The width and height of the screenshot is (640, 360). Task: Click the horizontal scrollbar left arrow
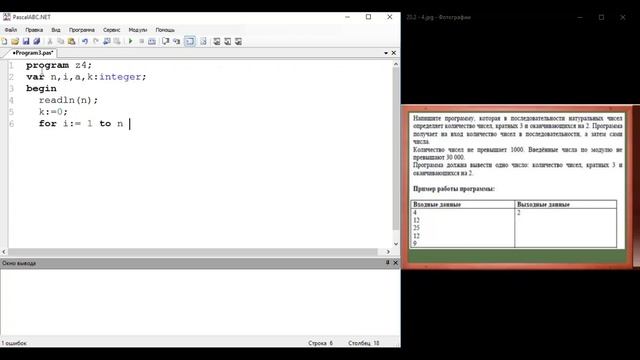point(4,252)
